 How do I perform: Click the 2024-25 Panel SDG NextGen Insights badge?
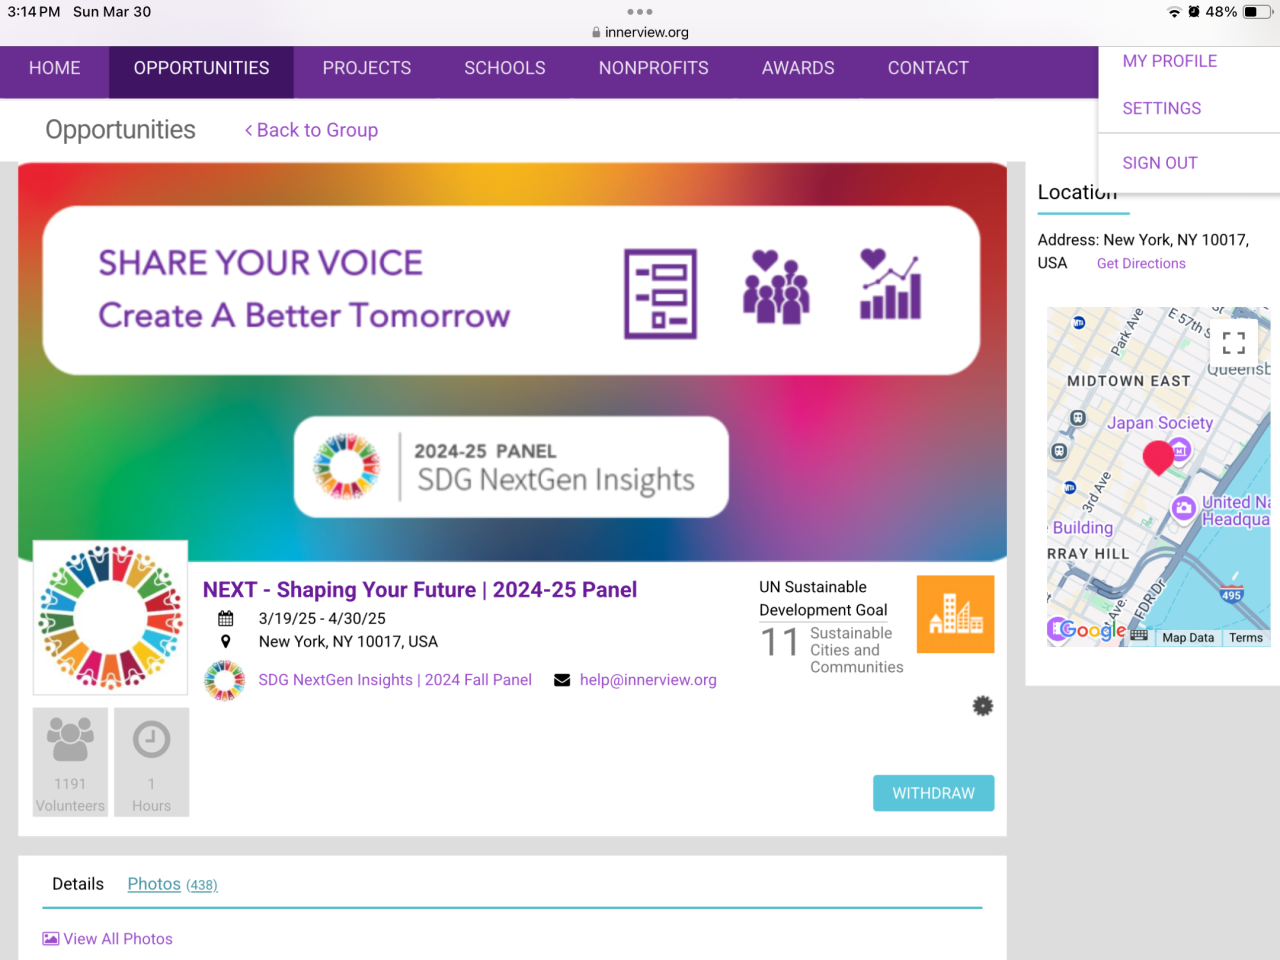point(511,467)
